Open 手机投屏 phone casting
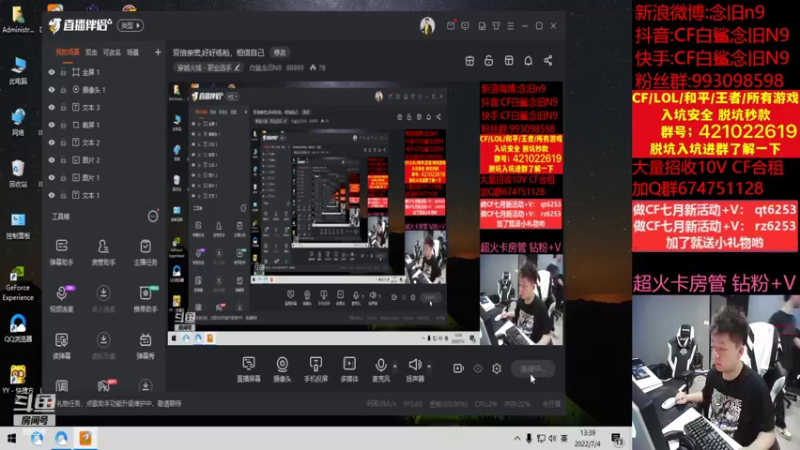800x450 pixels. pyautogui.click(x=316, y=369)
